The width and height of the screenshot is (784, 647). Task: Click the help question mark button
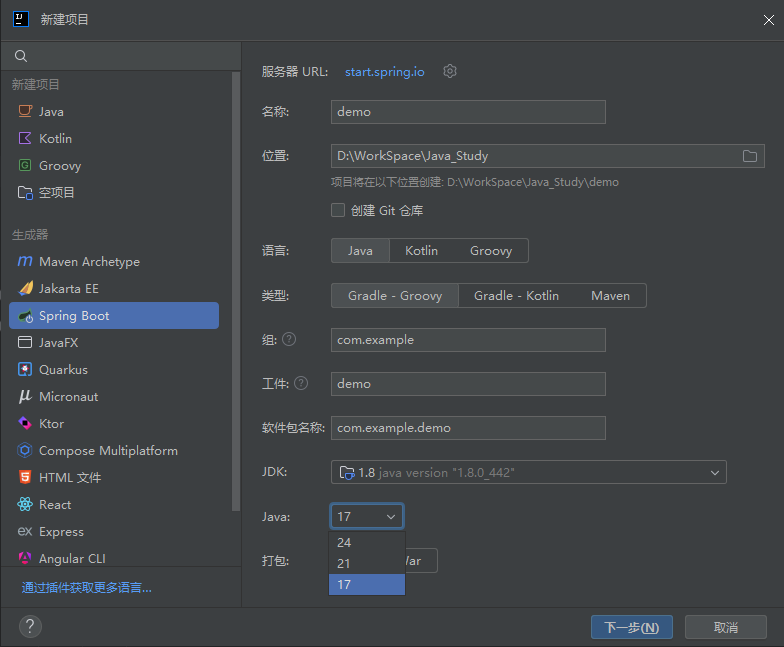point(30,626)
